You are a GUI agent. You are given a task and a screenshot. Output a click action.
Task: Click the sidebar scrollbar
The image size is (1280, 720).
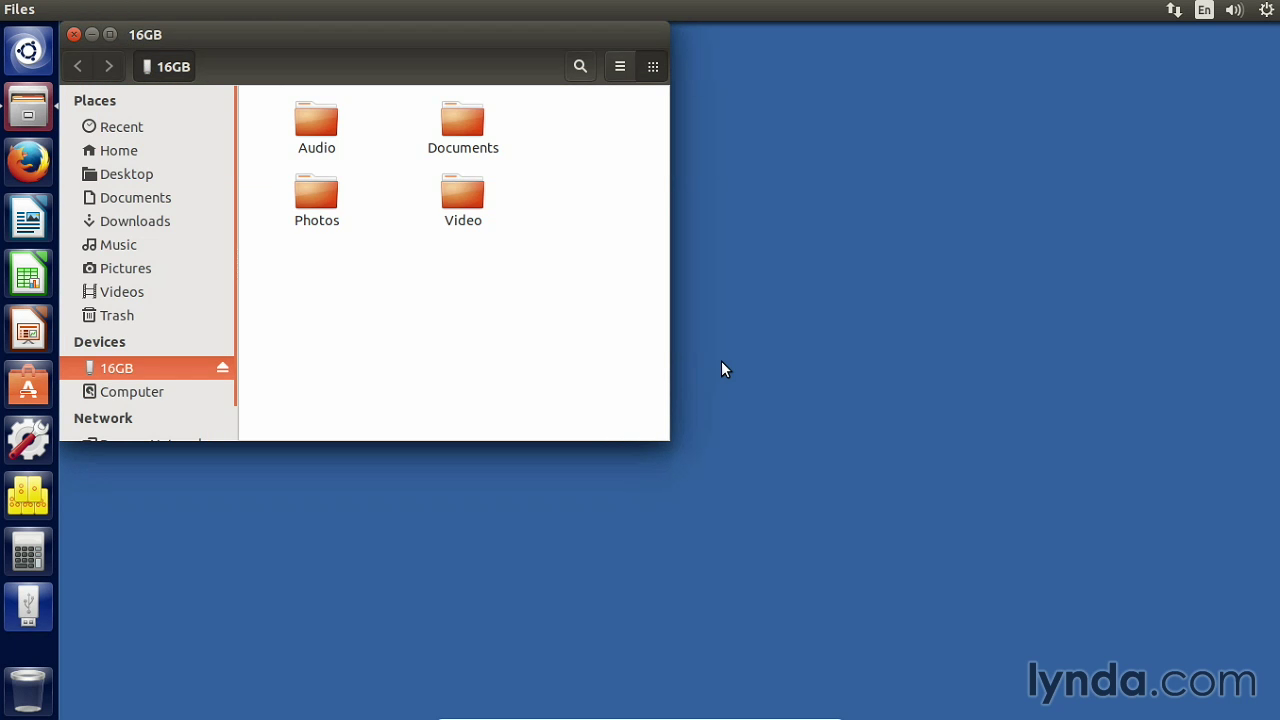coord(236,246)
